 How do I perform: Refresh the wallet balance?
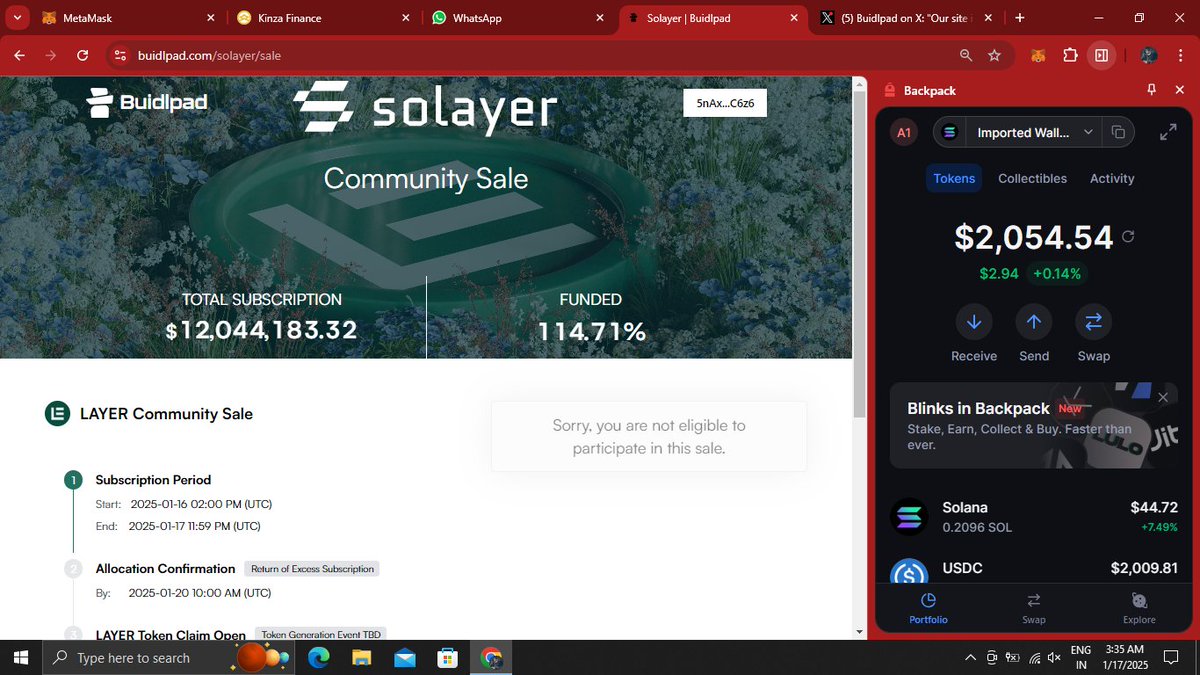[x=1128, y=237]
